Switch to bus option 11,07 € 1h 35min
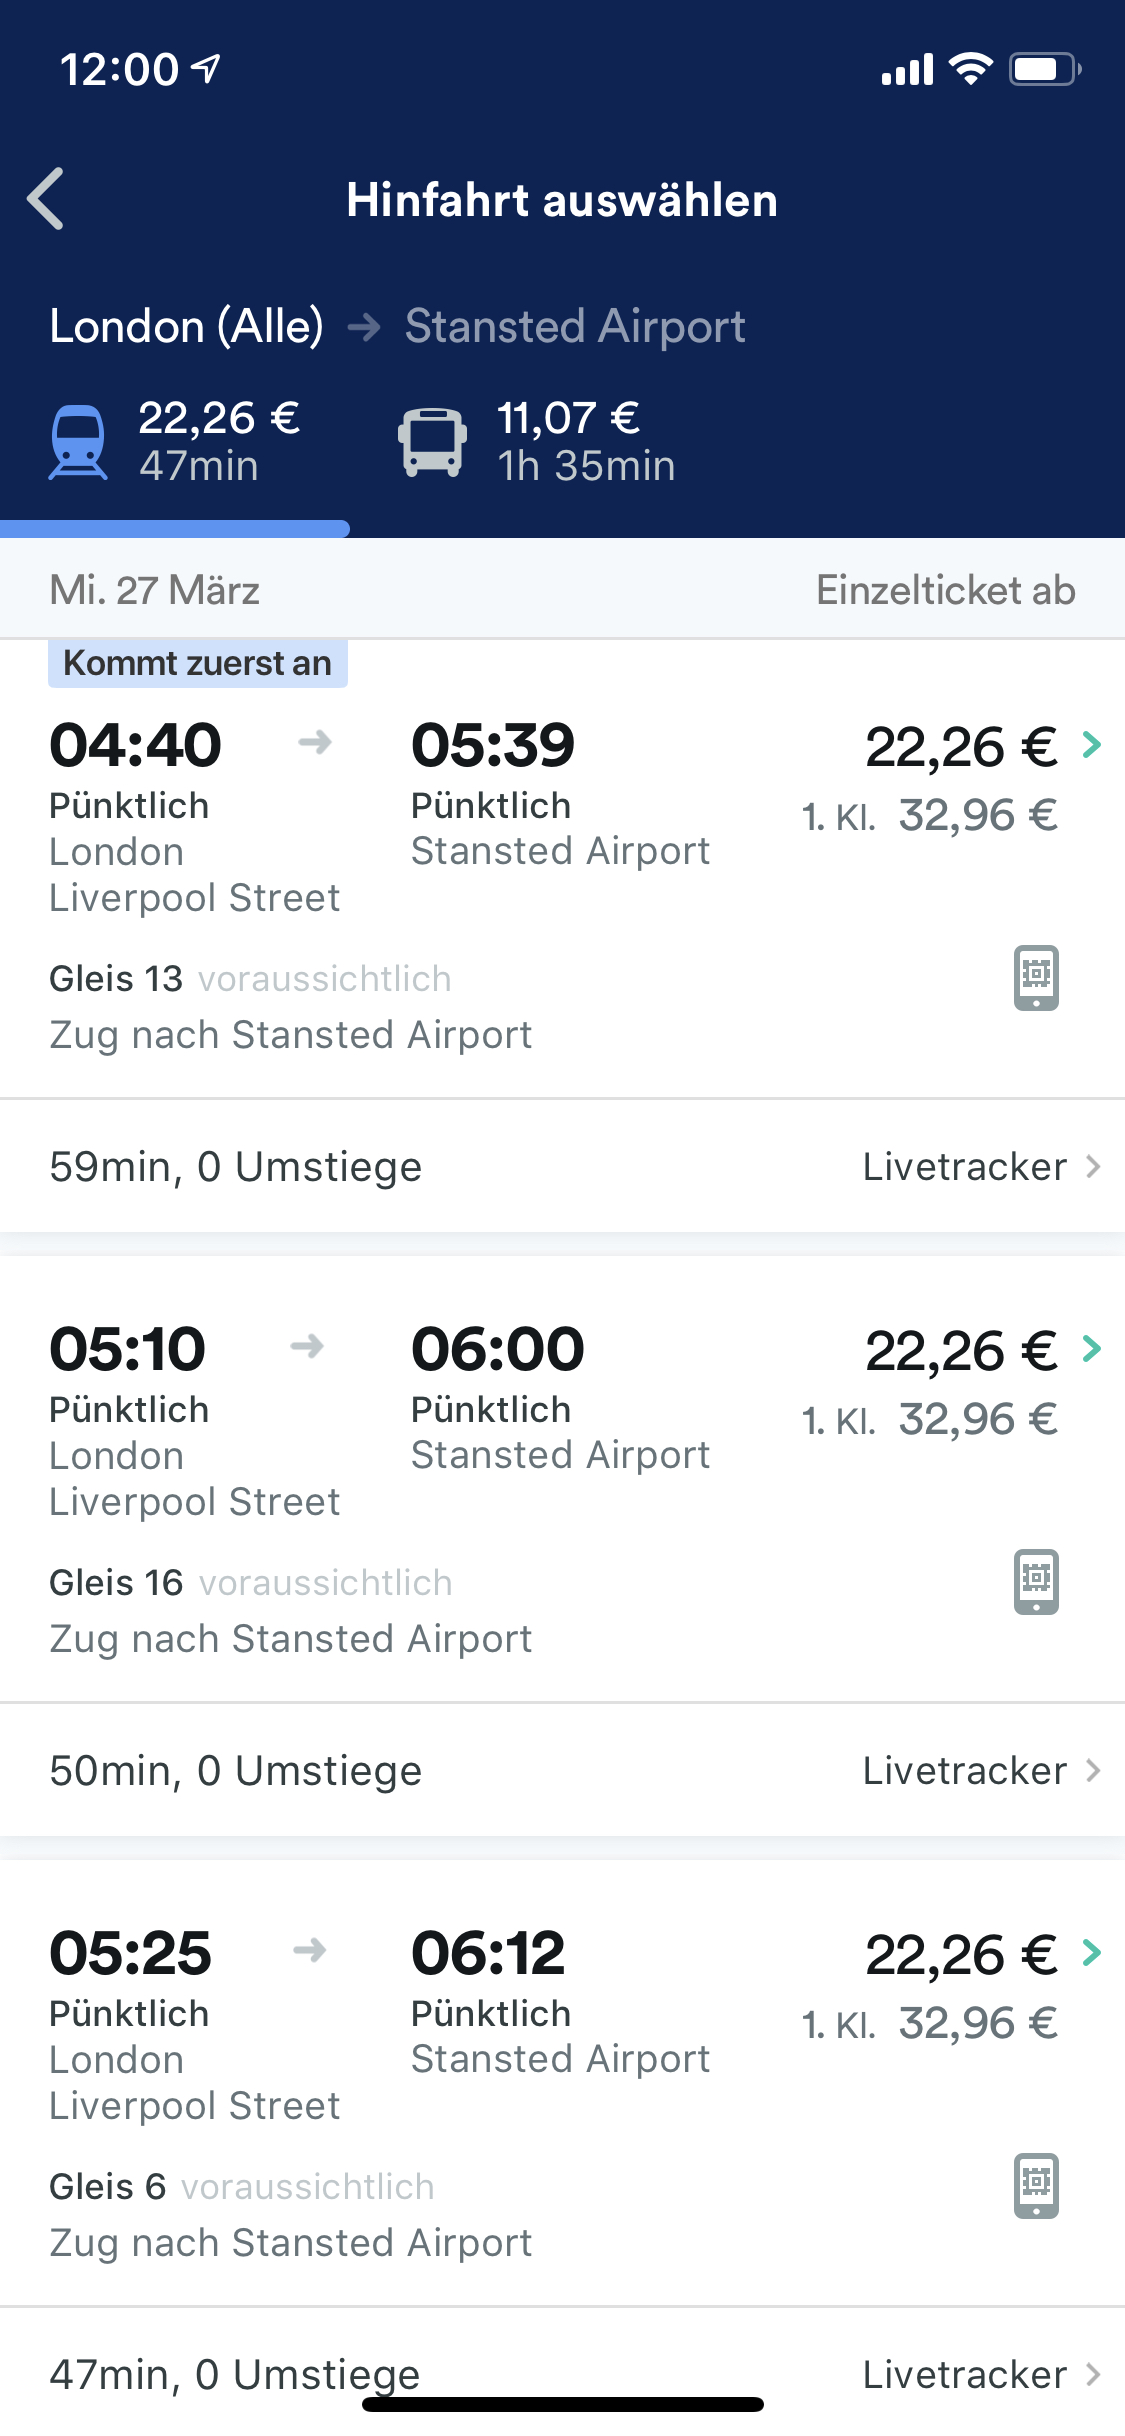The width and height of the screenshot is (1125, 2436). pos(586,441)
